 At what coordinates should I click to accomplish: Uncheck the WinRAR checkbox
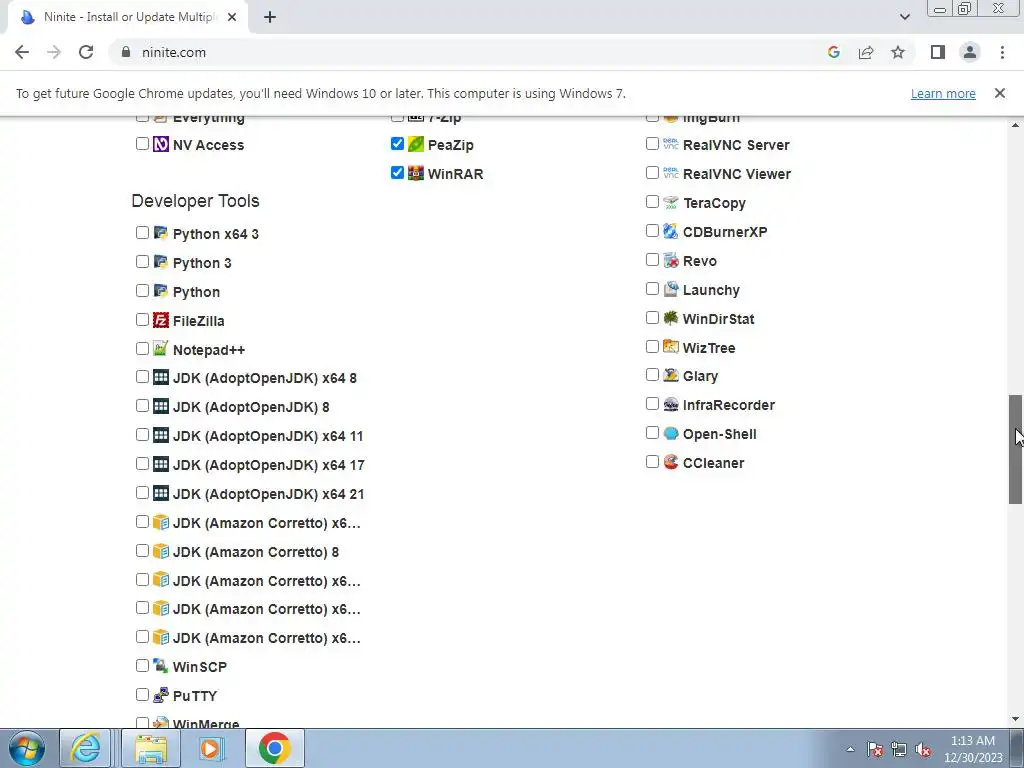(x=397, y=172)
